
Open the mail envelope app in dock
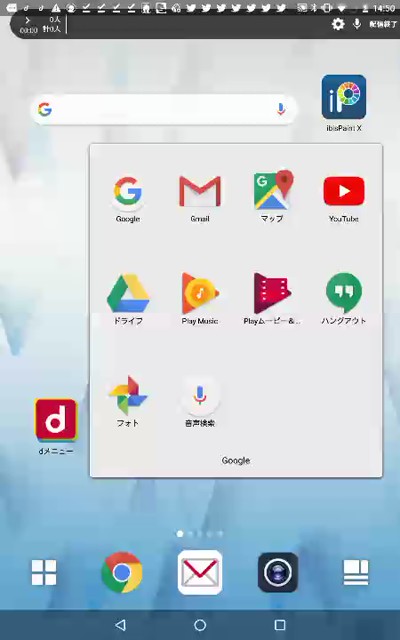click(200, 572)
